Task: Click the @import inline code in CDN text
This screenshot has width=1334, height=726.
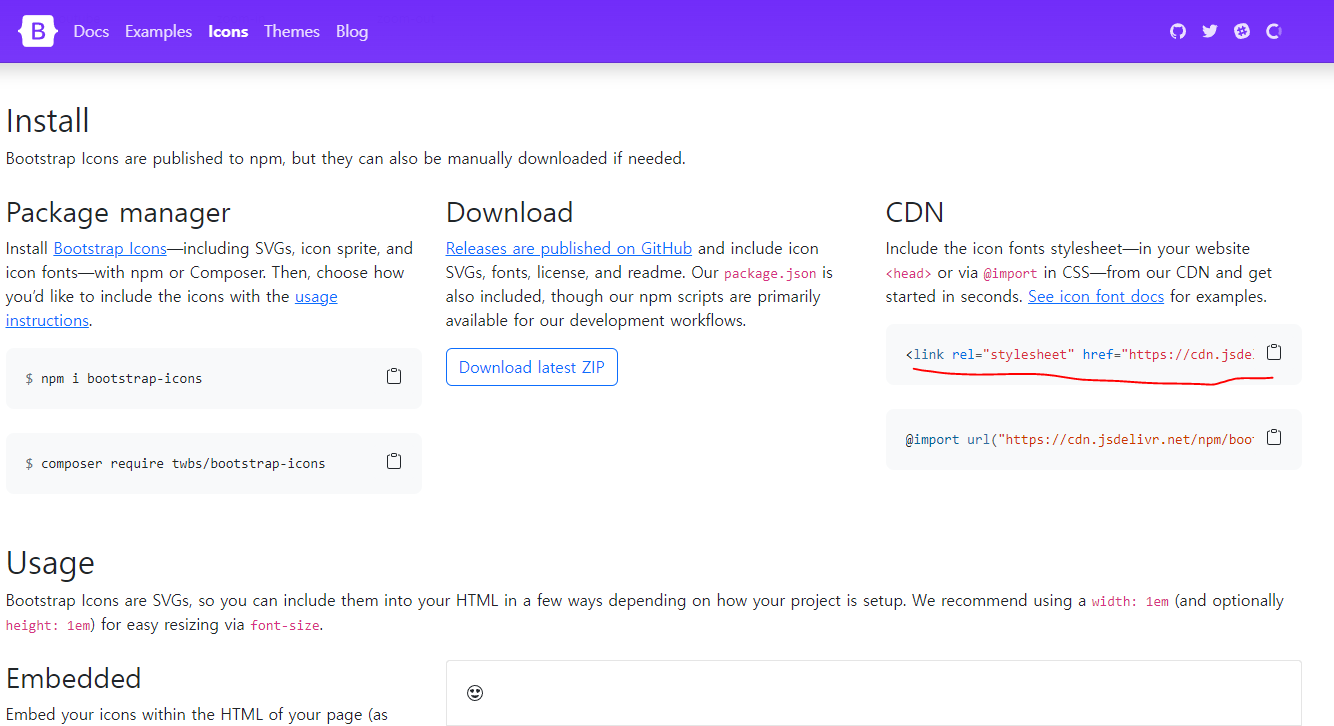Action: 1008,273
